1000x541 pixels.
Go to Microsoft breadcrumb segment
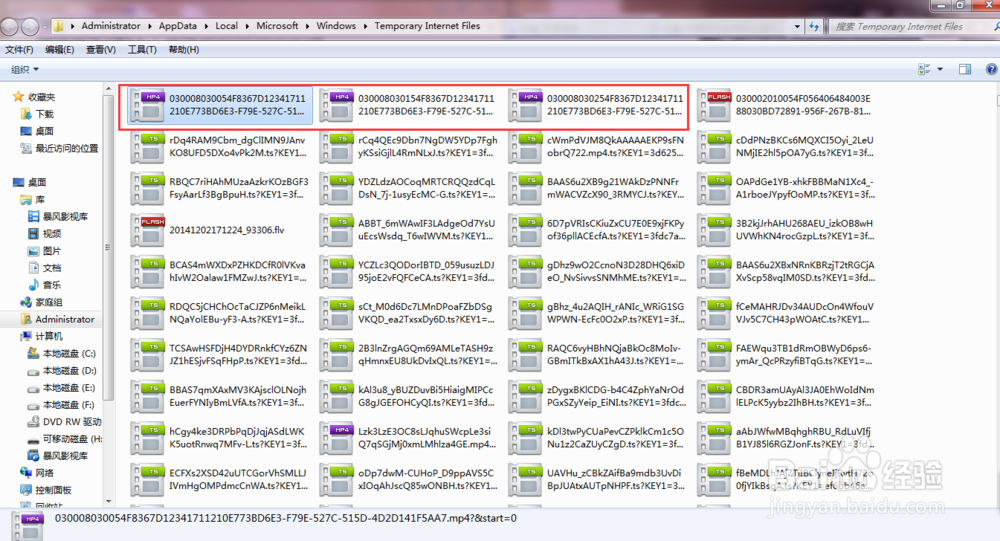click(277, 26)
